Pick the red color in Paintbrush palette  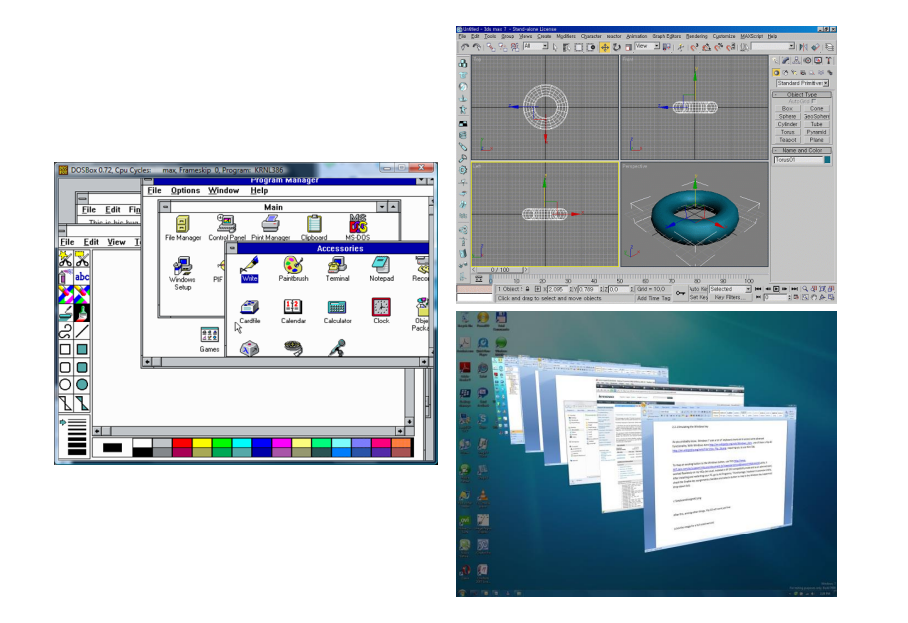[182, 443]
